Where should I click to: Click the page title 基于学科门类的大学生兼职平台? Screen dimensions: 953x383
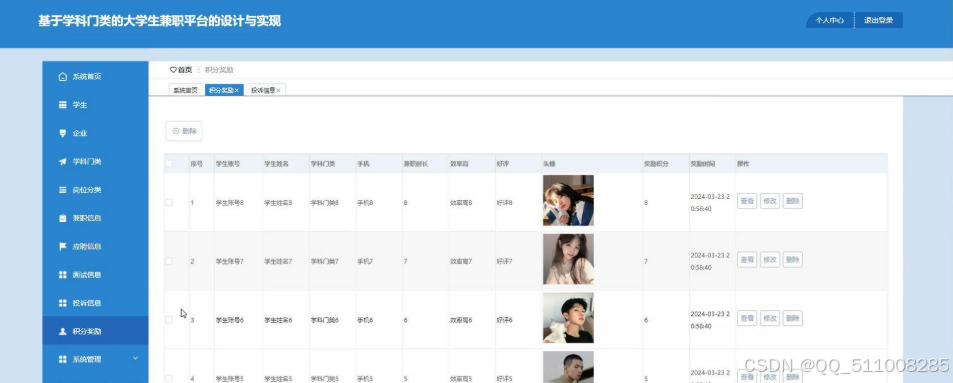(160, 21)
